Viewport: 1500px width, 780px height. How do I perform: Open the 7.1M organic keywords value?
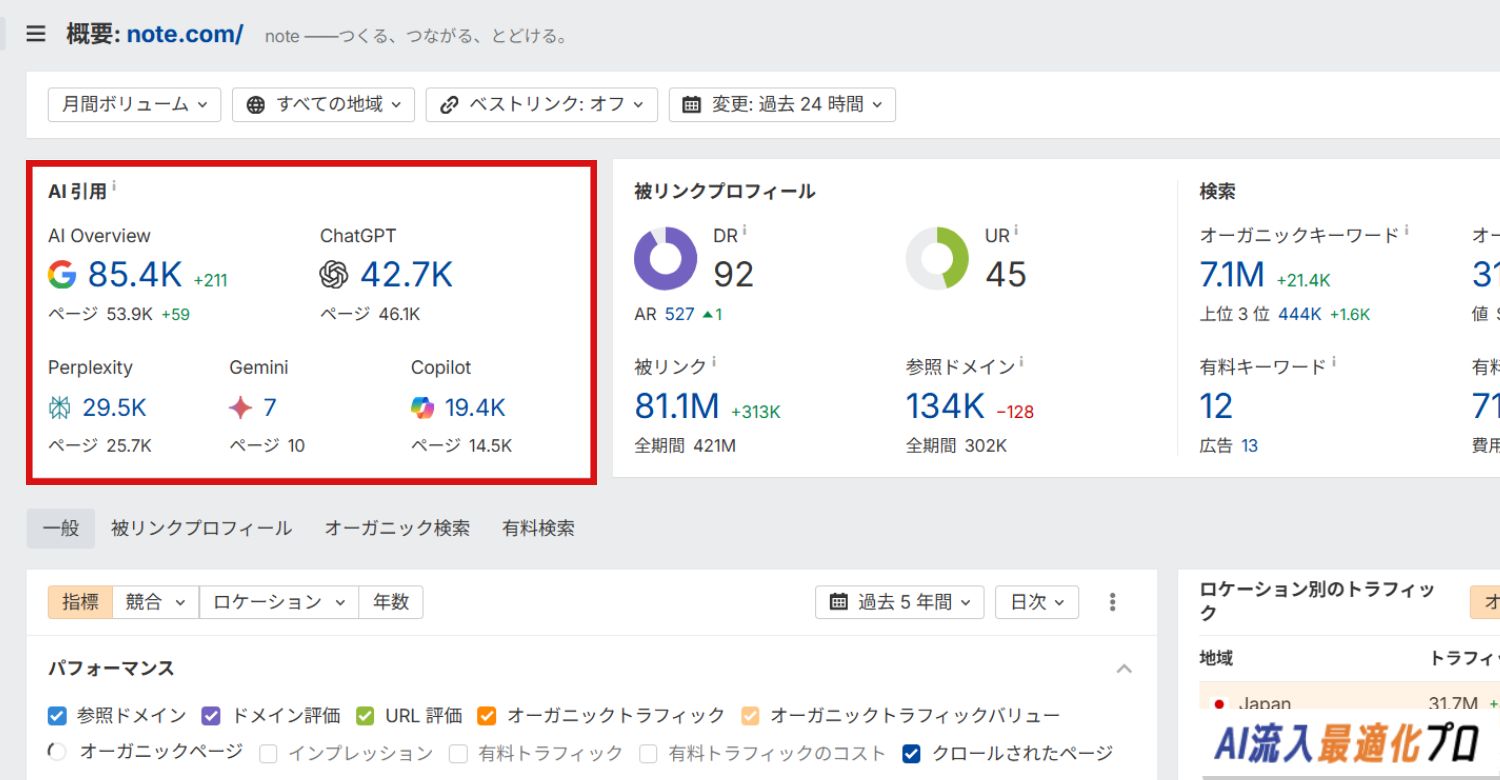1232,274
